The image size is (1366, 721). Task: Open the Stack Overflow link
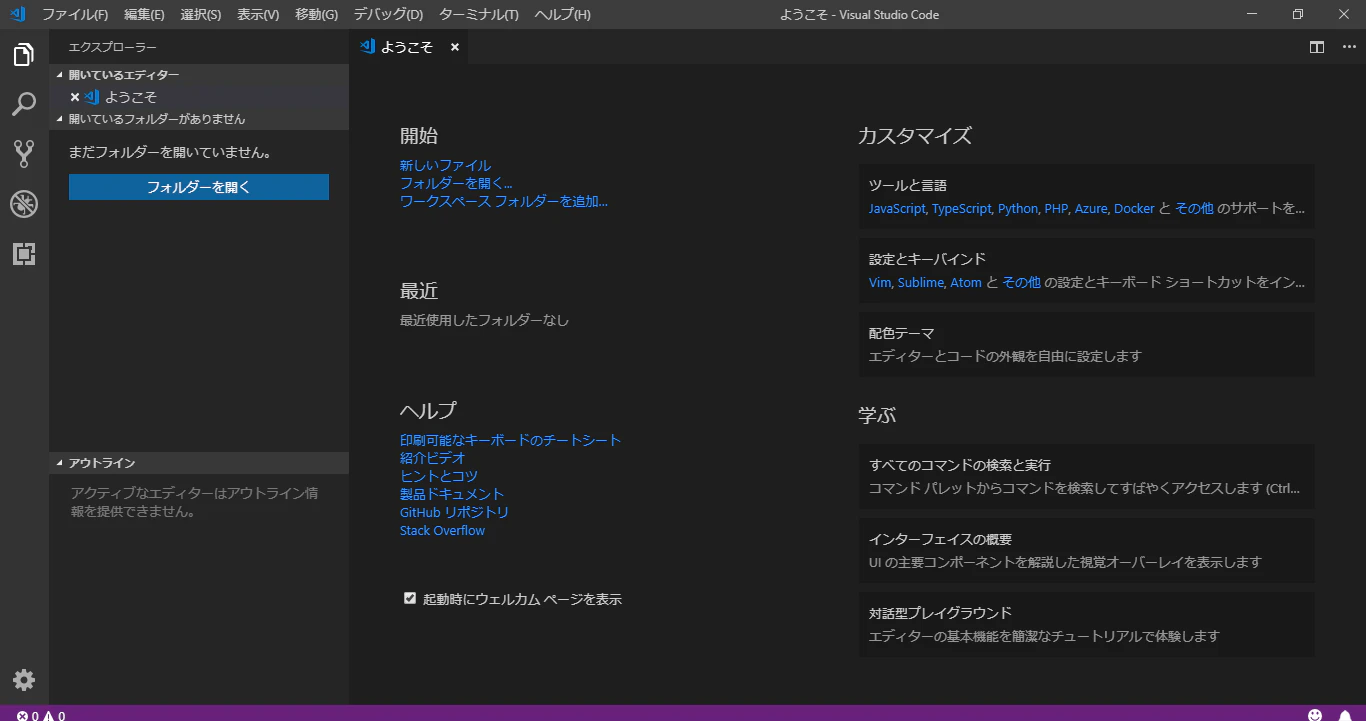coord(442,530)
